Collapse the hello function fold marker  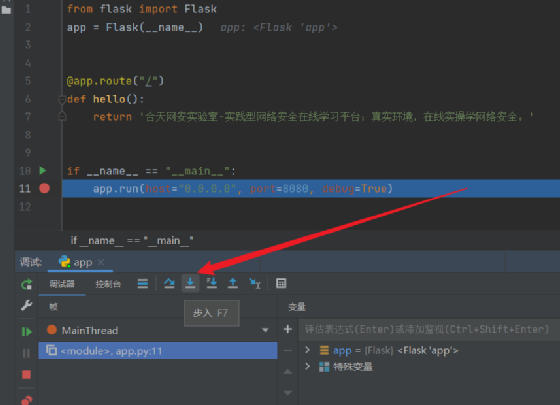point(62,99)
